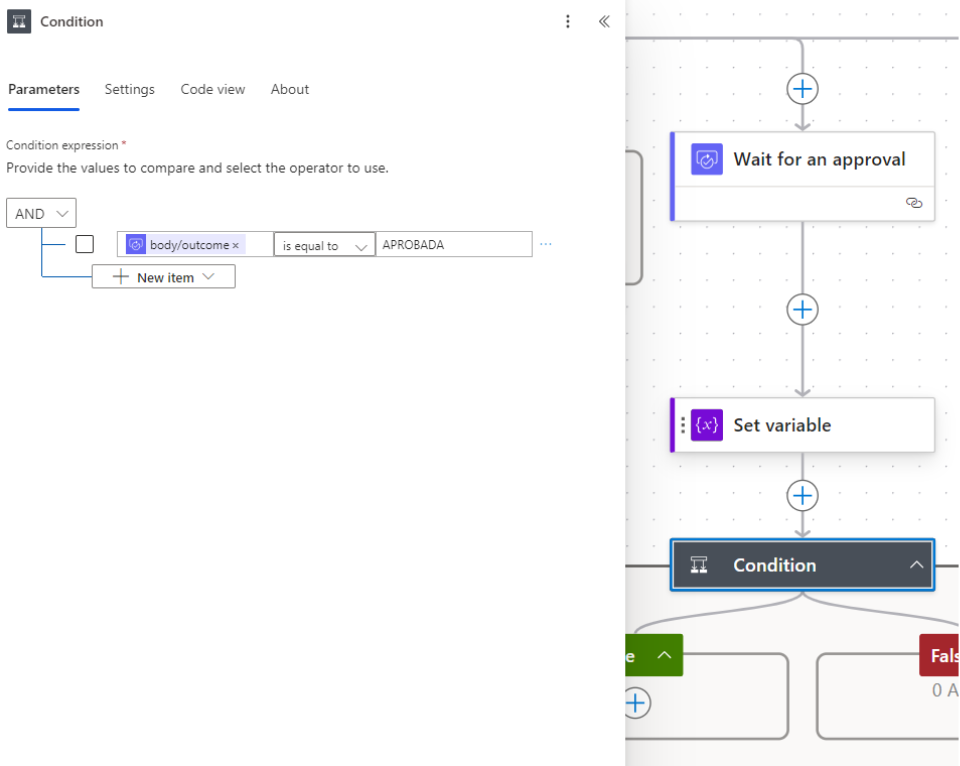Add step above Wait for an approval
This screenshot has width=960, height=766.
coord(802,89)
